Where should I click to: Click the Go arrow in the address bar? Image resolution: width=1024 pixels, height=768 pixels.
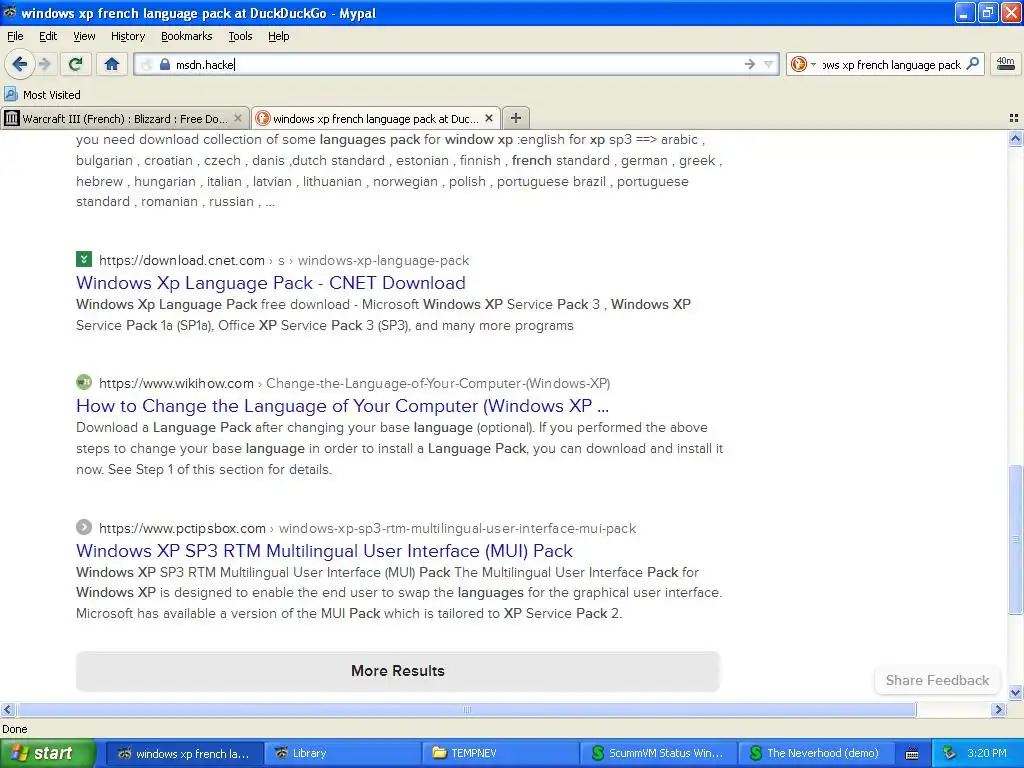click(750, 64)
